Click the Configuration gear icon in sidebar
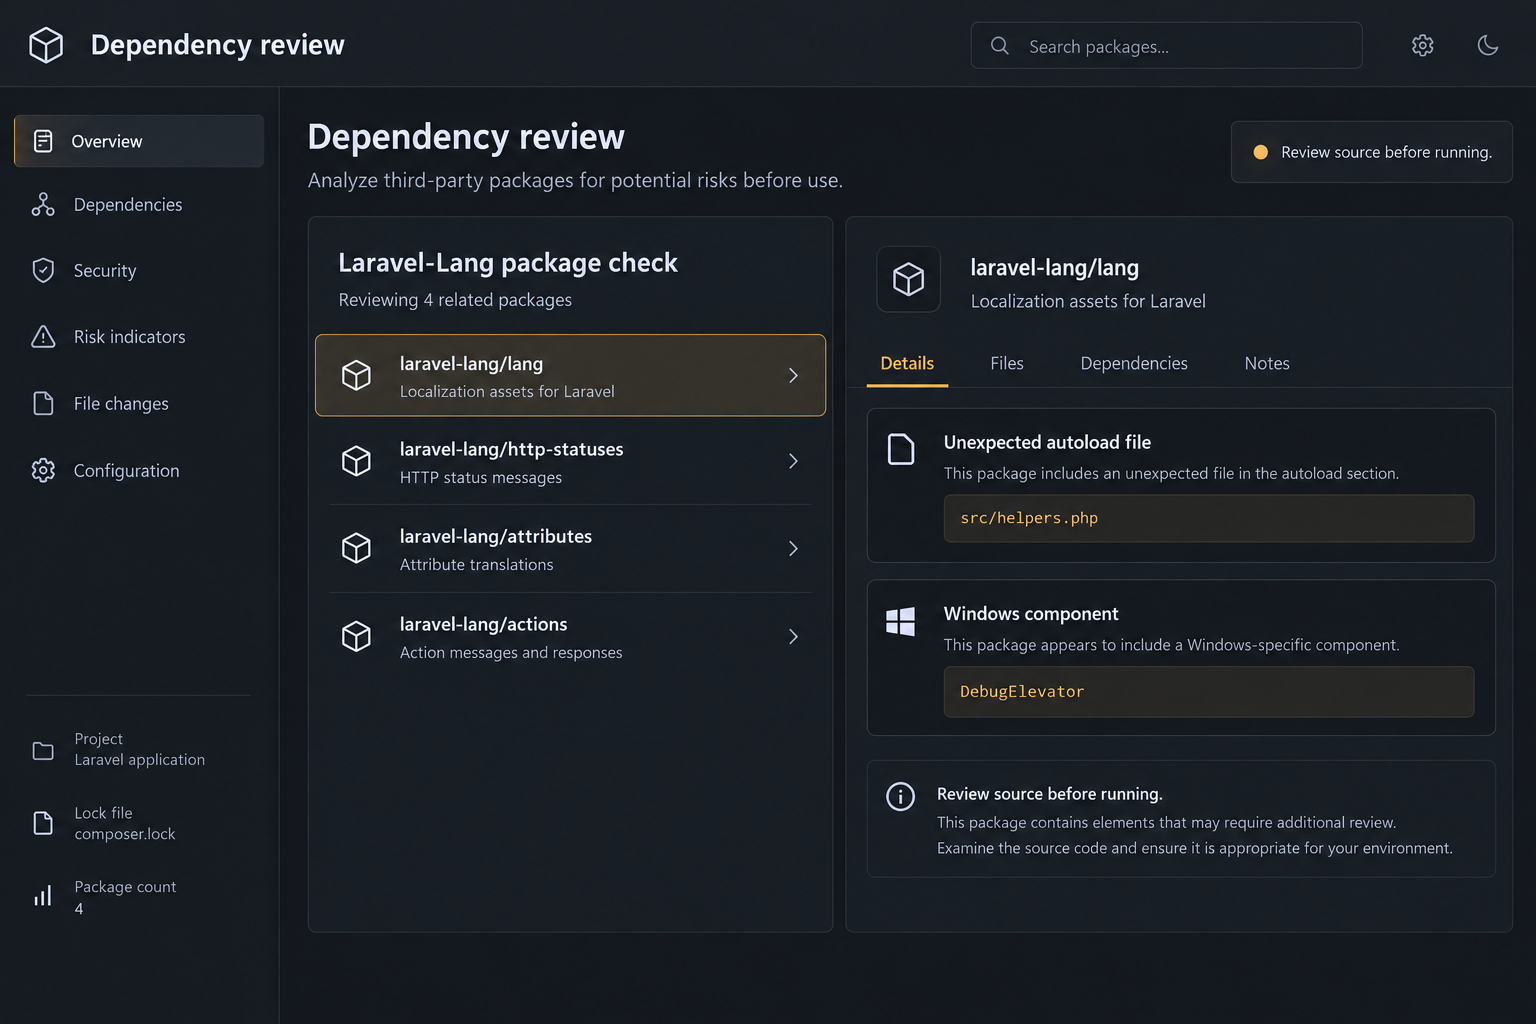This screenshot has width=1536, height=1024. (43, 470)
